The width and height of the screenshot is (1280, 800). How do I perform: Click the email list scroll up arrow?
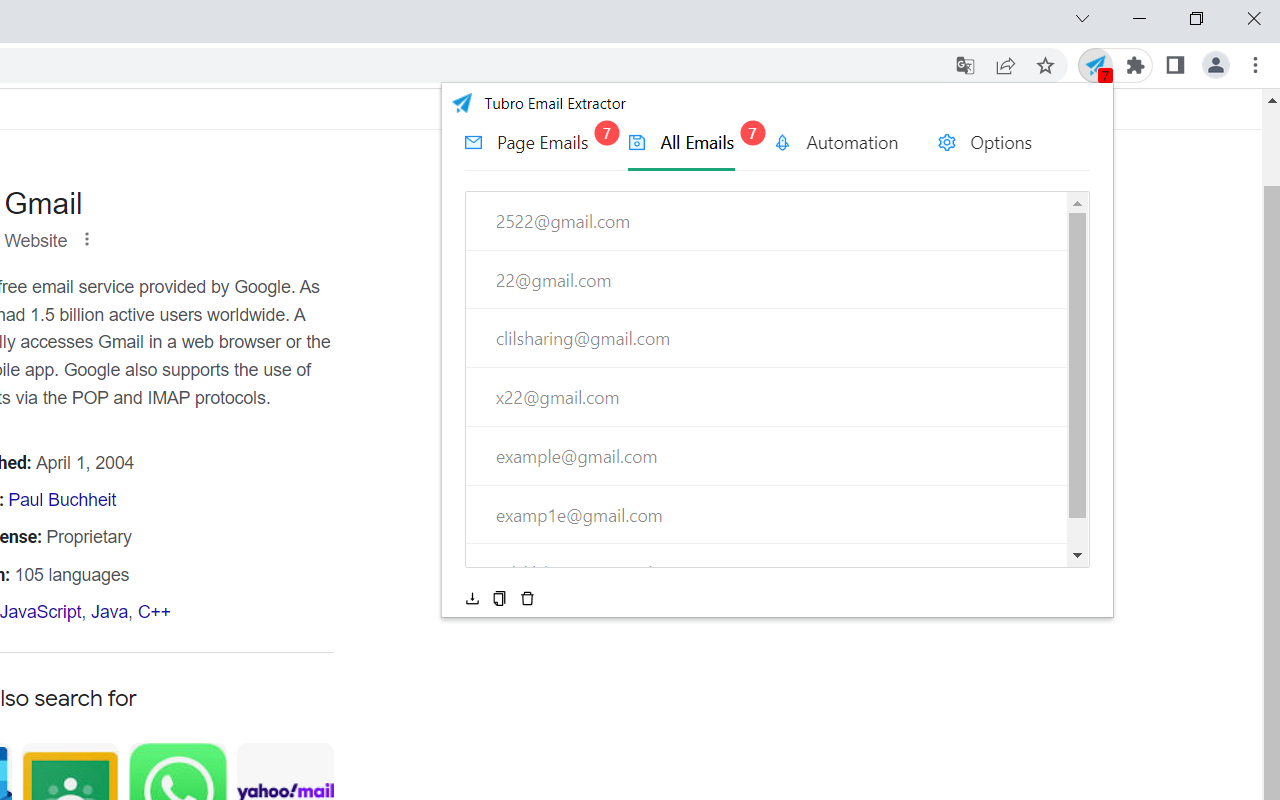1077,203
